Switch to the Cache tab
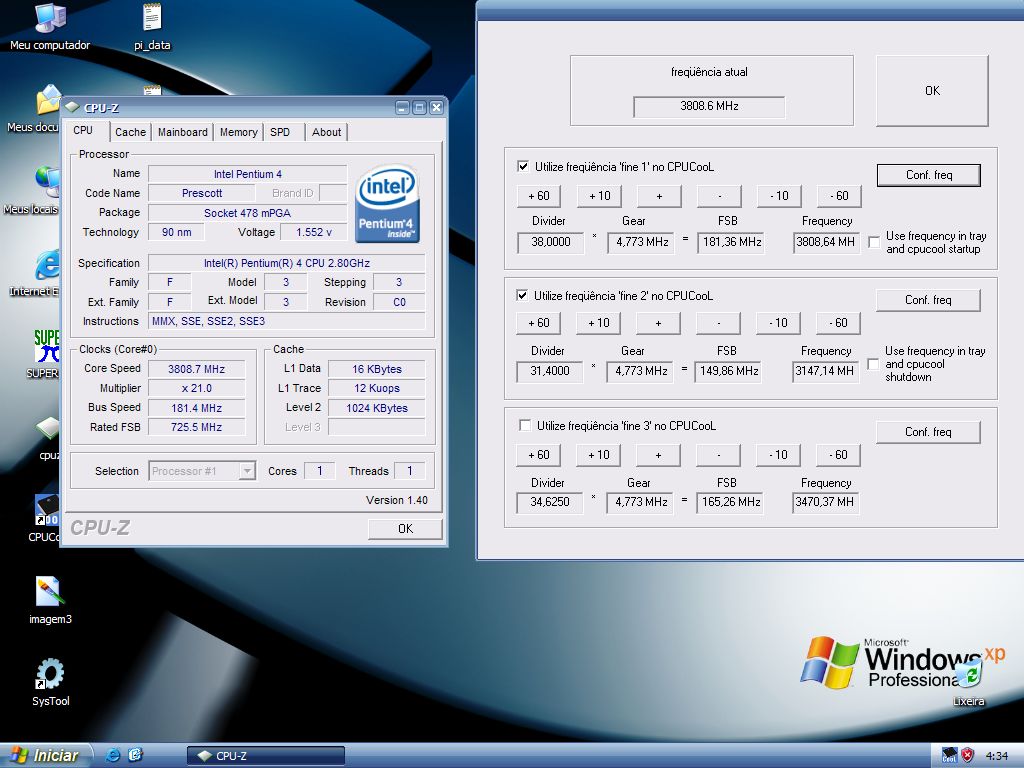 pos(131,132)
